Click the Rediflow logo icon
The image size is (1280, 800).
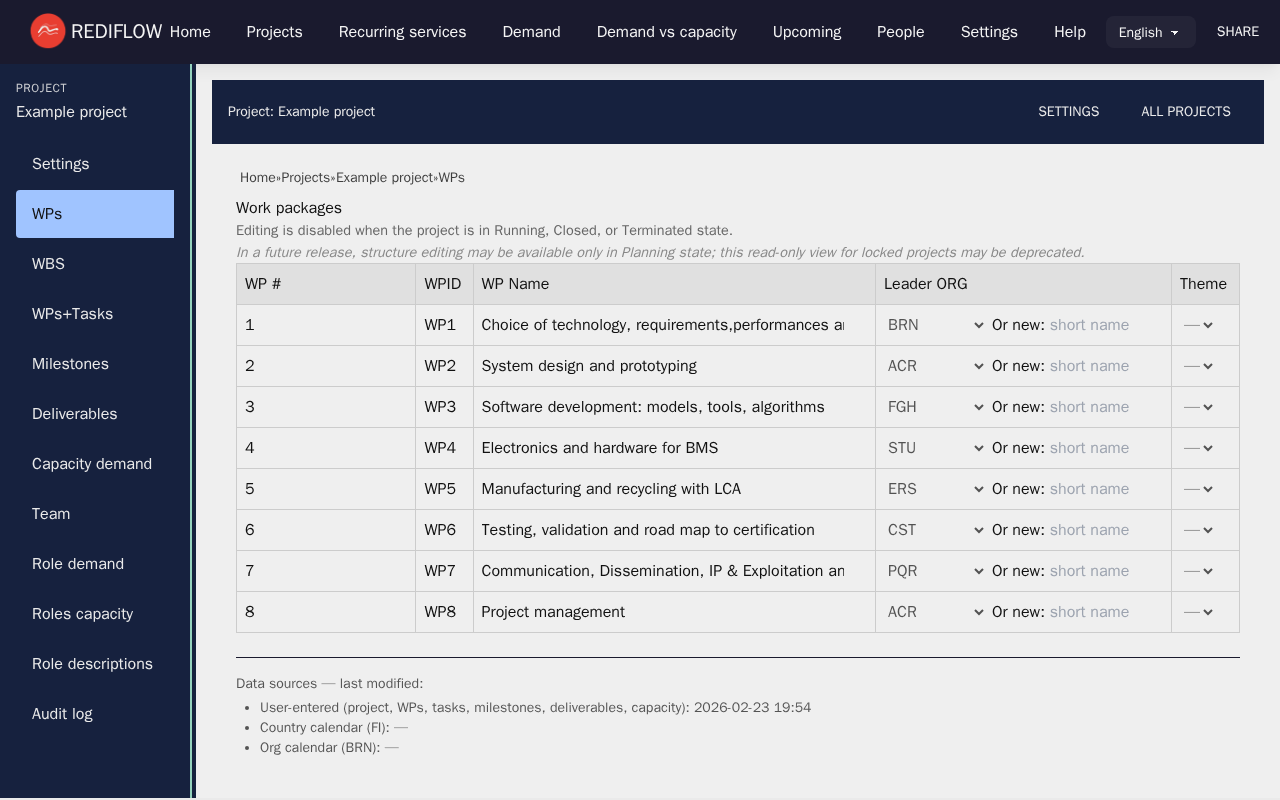pos(47,32)
